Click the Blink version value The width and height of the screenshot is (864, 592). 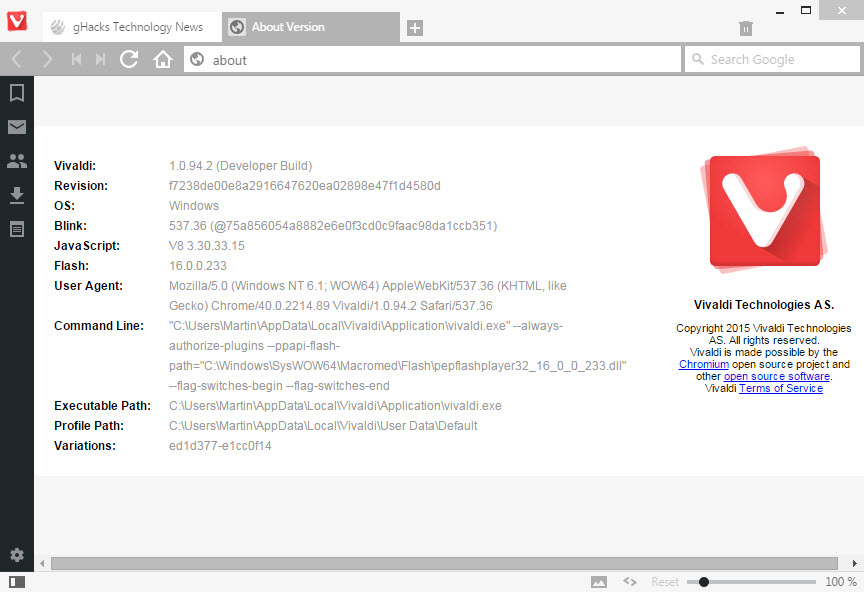point(333,226)
